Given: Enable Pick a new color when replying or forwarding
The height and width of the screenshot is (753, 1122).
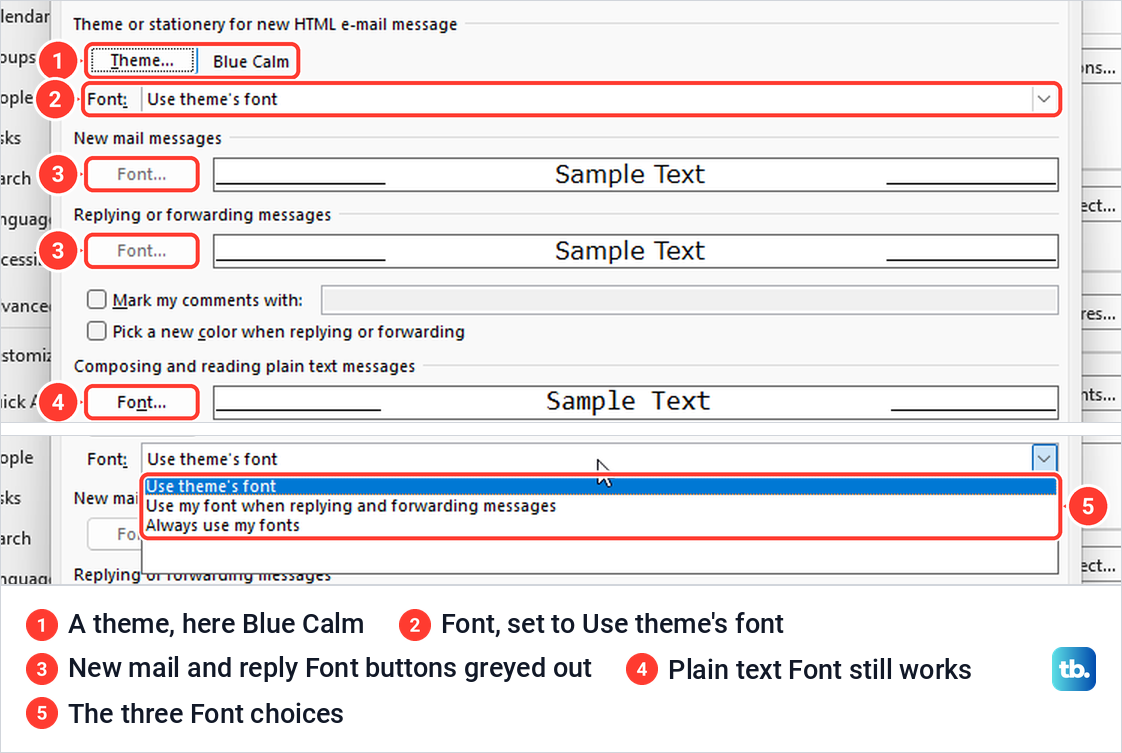Looking at the screenshot, I should tap(97, 331).
